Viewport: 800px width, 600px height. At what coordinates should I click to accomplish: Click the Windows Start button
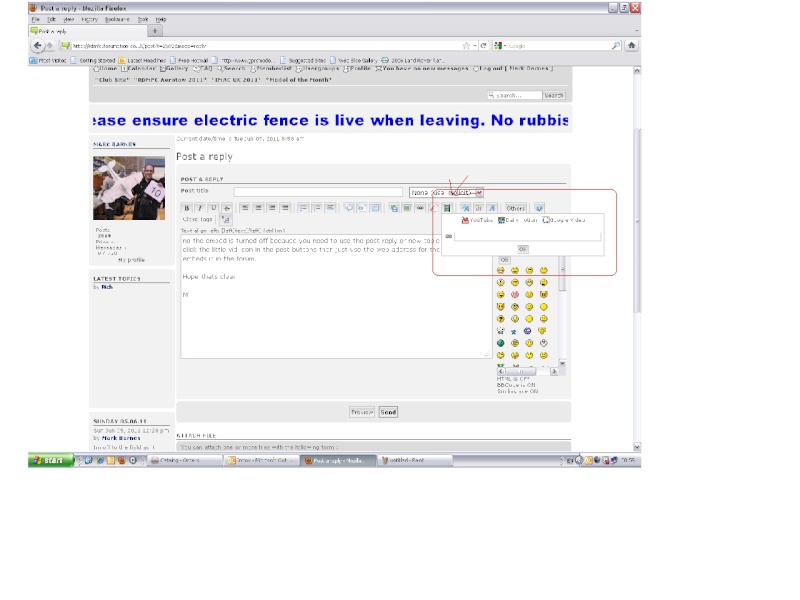51,460
